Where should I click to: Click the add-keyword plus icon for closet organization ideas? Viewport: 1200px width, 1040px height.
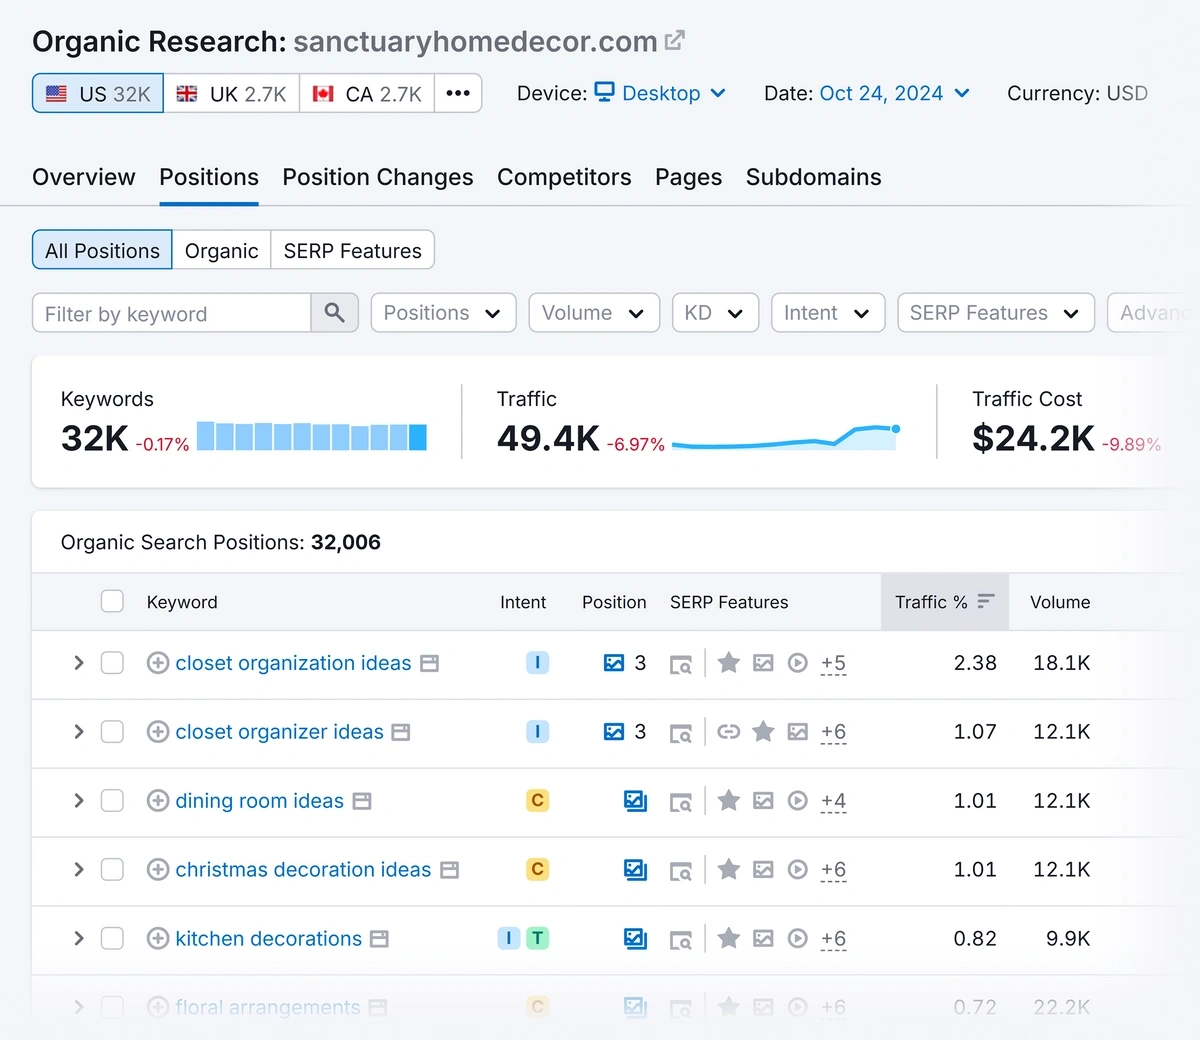click(158, 663)
